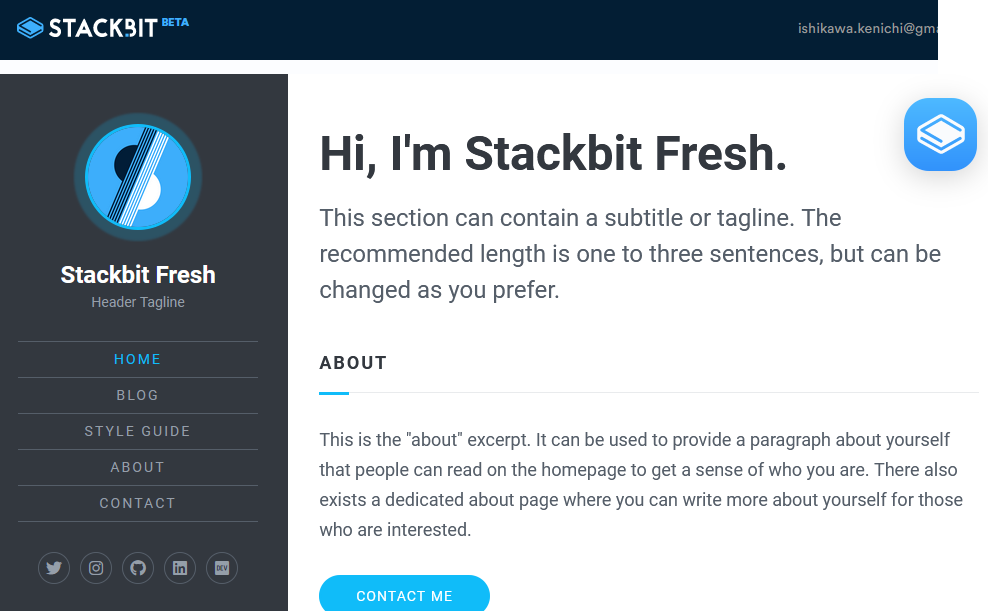Click the Header Tagline text
This screenshot has height=611, width=988.
(x=138, y=302)
